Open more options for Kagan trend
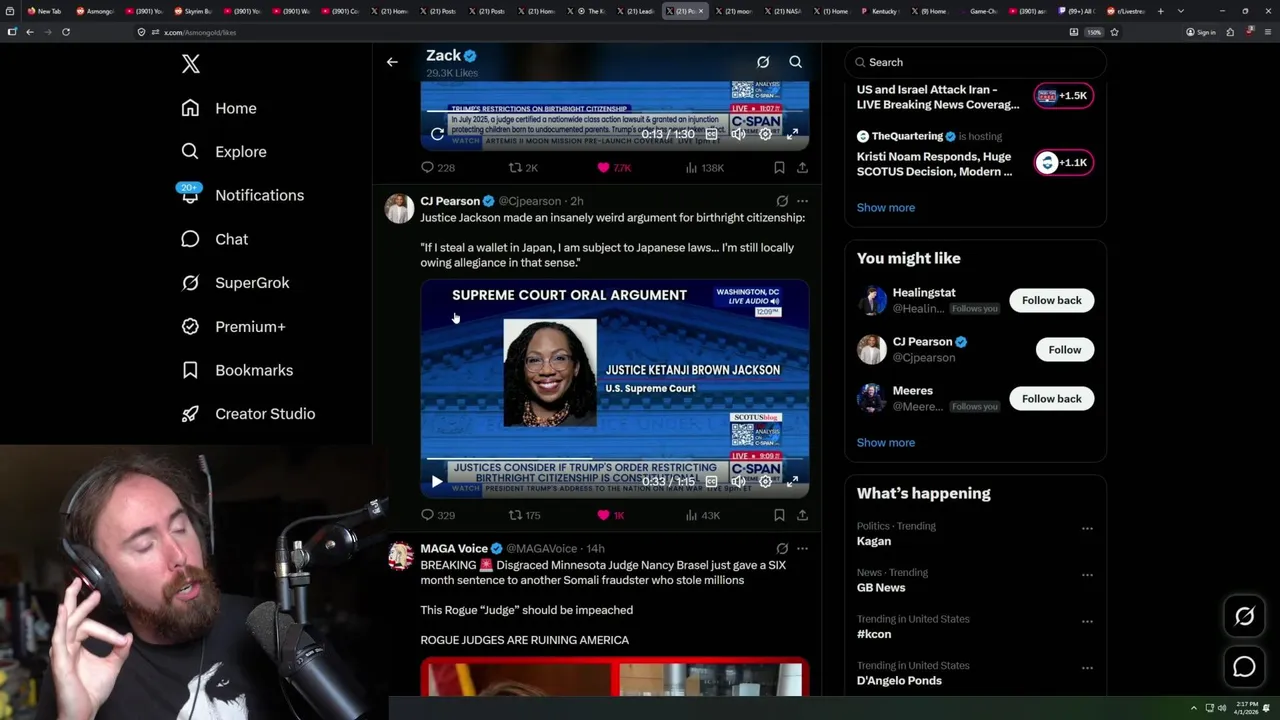This screenshot has width=1280, height=720. (x=1087, y=528)
